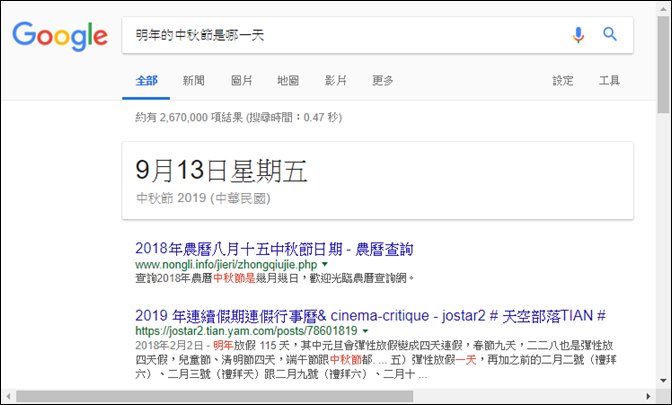Open 設定 search settings

(563, 80)
